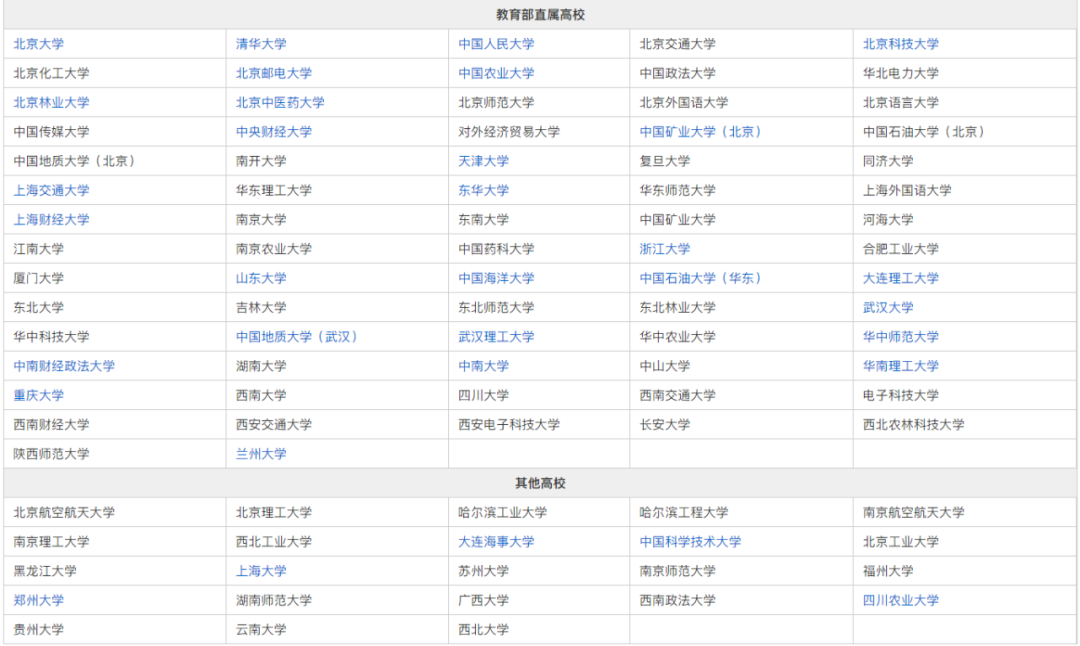Select the 南开大学 cell
1080x646 pixels.
(337, 161)
